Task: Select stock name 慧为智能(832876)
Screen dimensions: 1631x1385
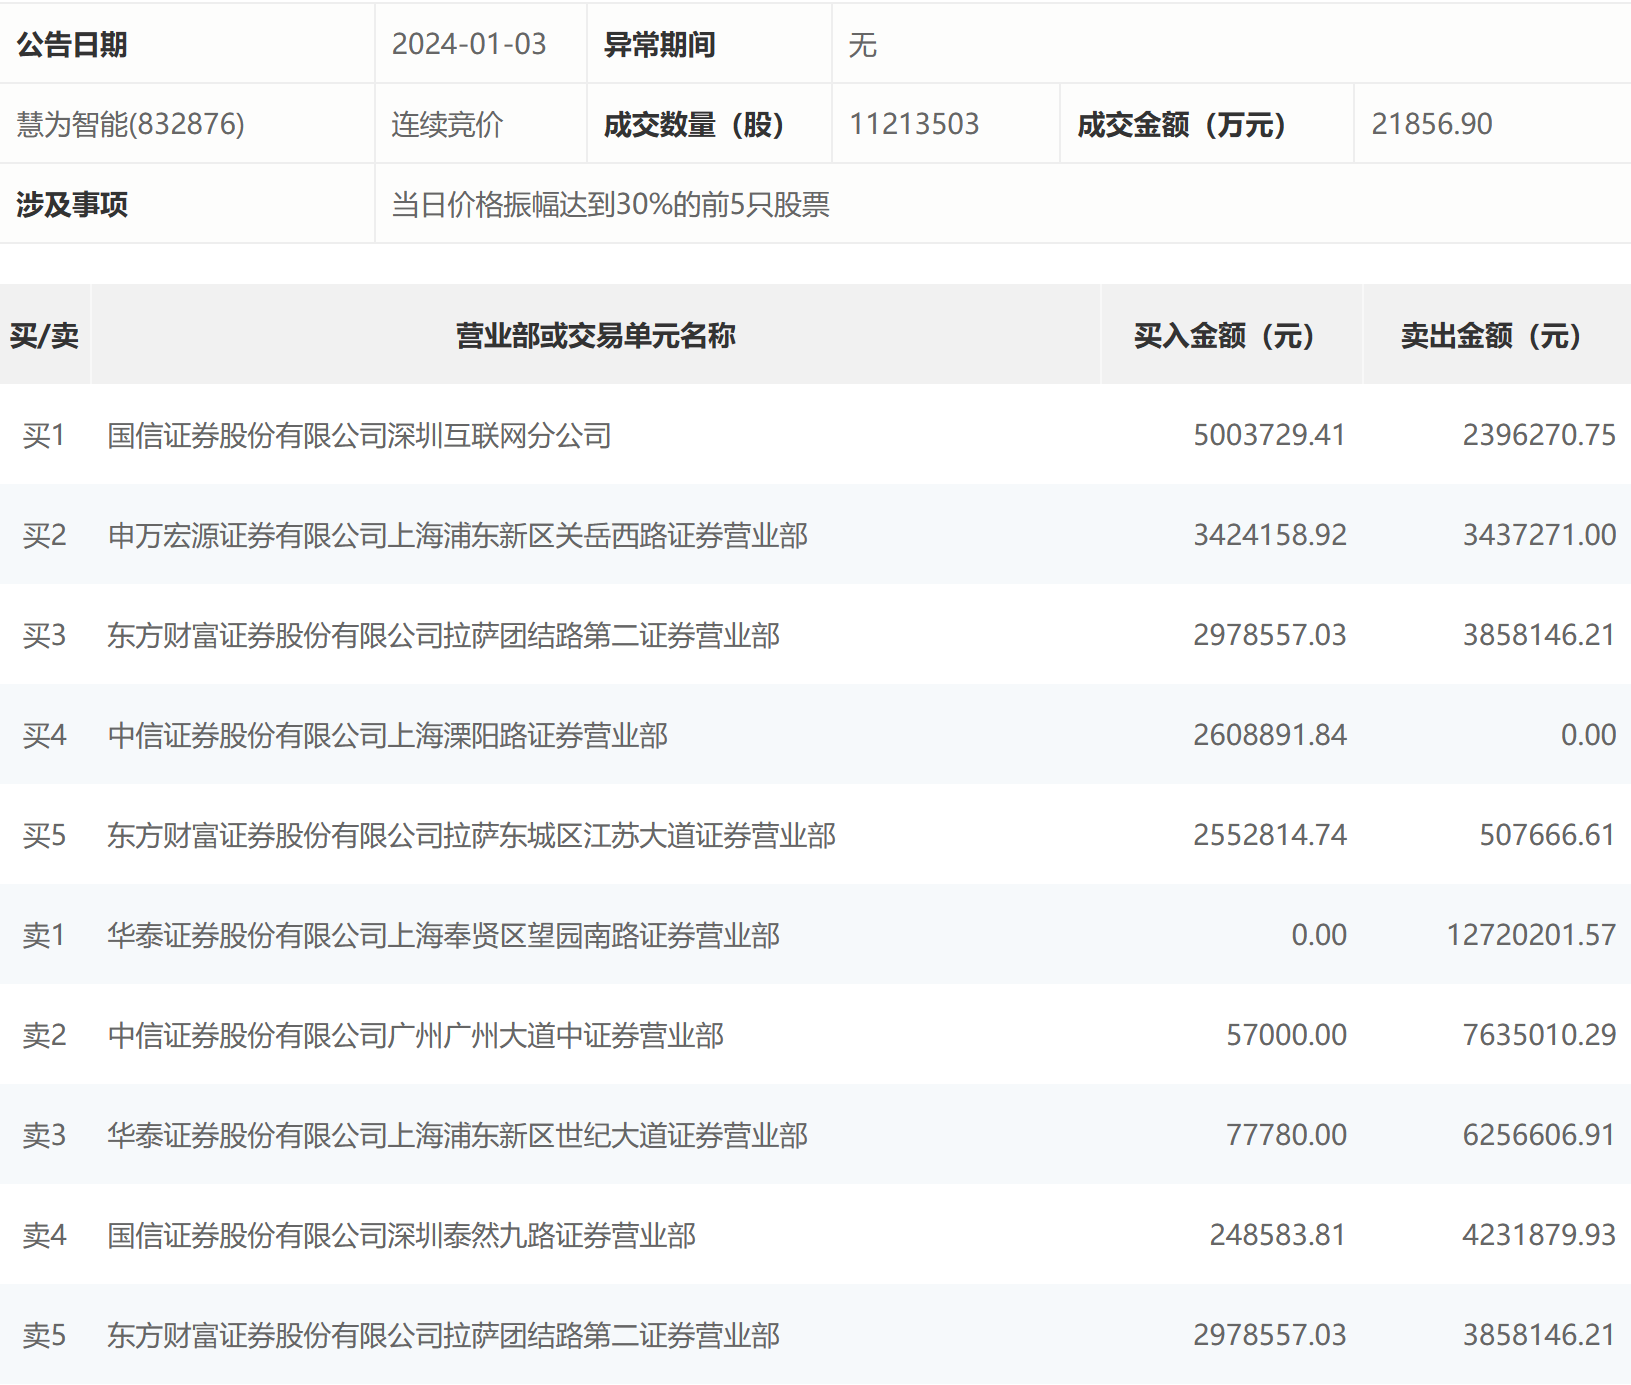Action: pyautogui.click(x=131, y=124)
